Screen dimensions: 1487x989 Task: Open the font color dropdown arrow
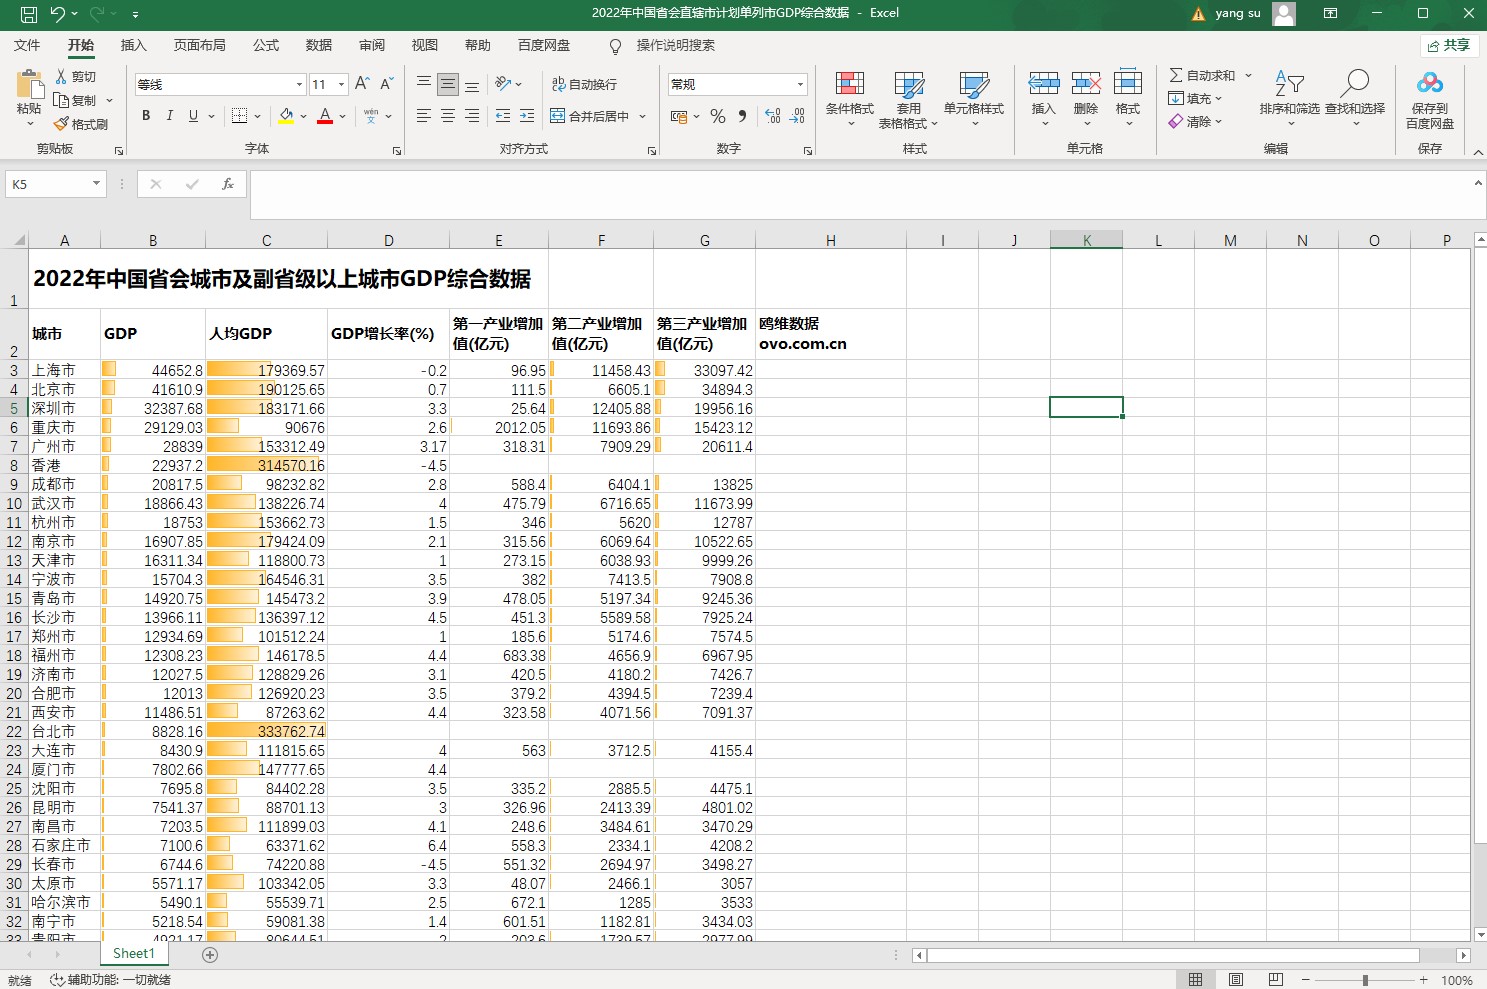click(x=342, y=116)
